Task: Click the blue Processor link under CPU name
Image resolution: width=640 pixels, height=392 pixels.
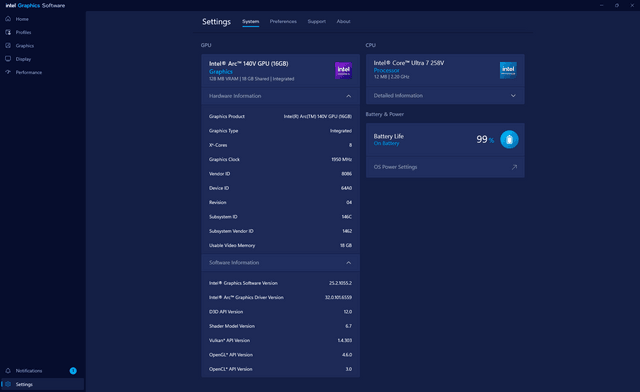Action: pyautogui.click(x=387, y=70)
